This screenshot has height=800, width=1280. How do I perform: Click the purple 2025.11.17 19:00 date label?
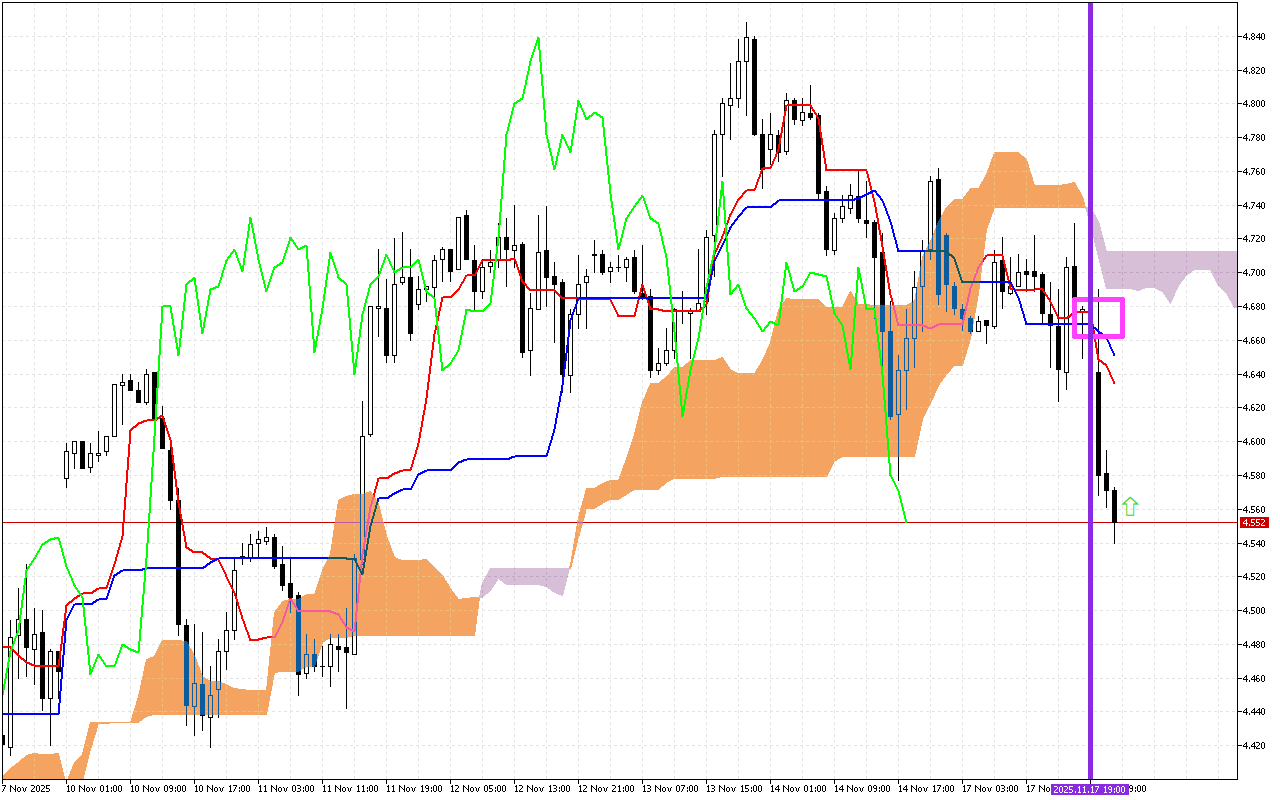pos(1090,789)
